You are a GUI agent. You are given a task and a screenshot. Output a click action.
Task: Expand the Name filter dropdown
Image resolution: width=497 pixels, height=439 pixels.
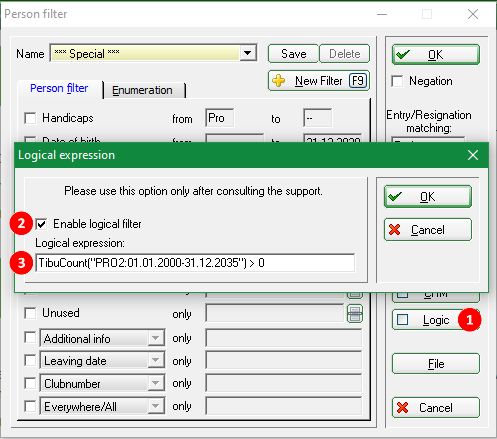[248, 53]
